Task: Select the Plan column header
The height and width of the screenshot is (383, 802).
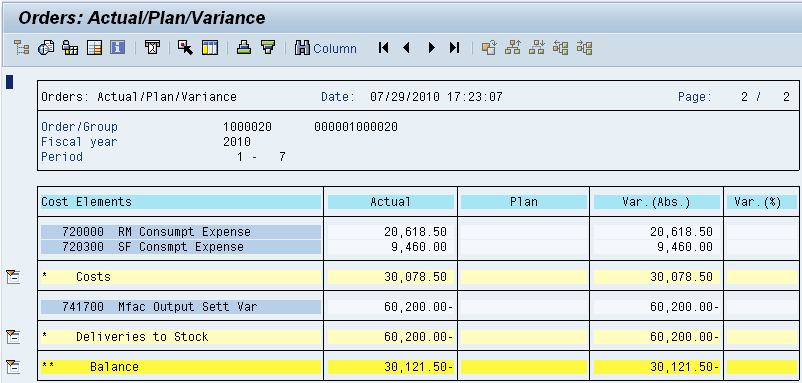Action: click(524, 202)
